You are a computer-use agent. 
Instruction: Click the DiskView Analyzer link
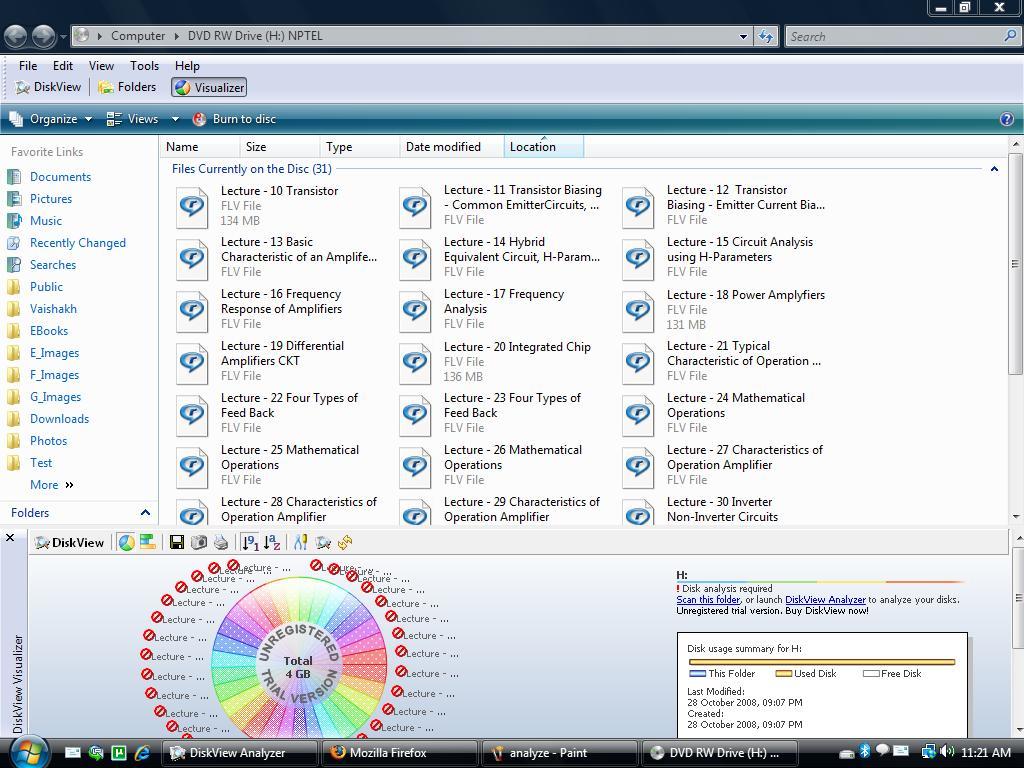coord(825,600)
